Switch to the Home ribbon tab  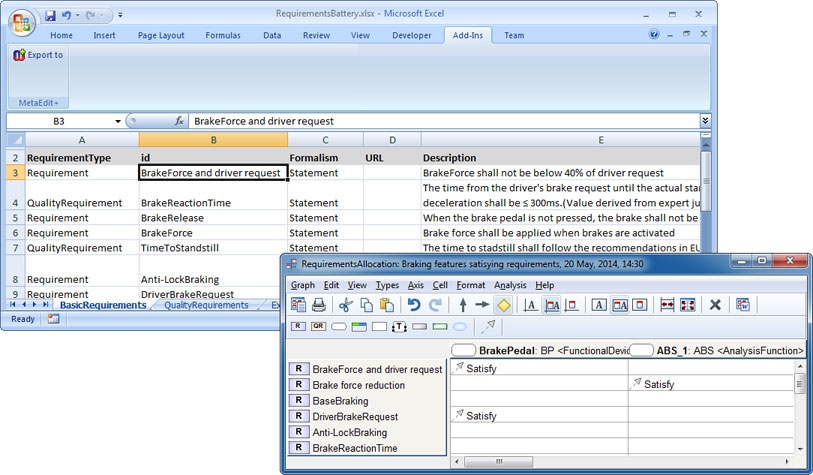point(61,35)
